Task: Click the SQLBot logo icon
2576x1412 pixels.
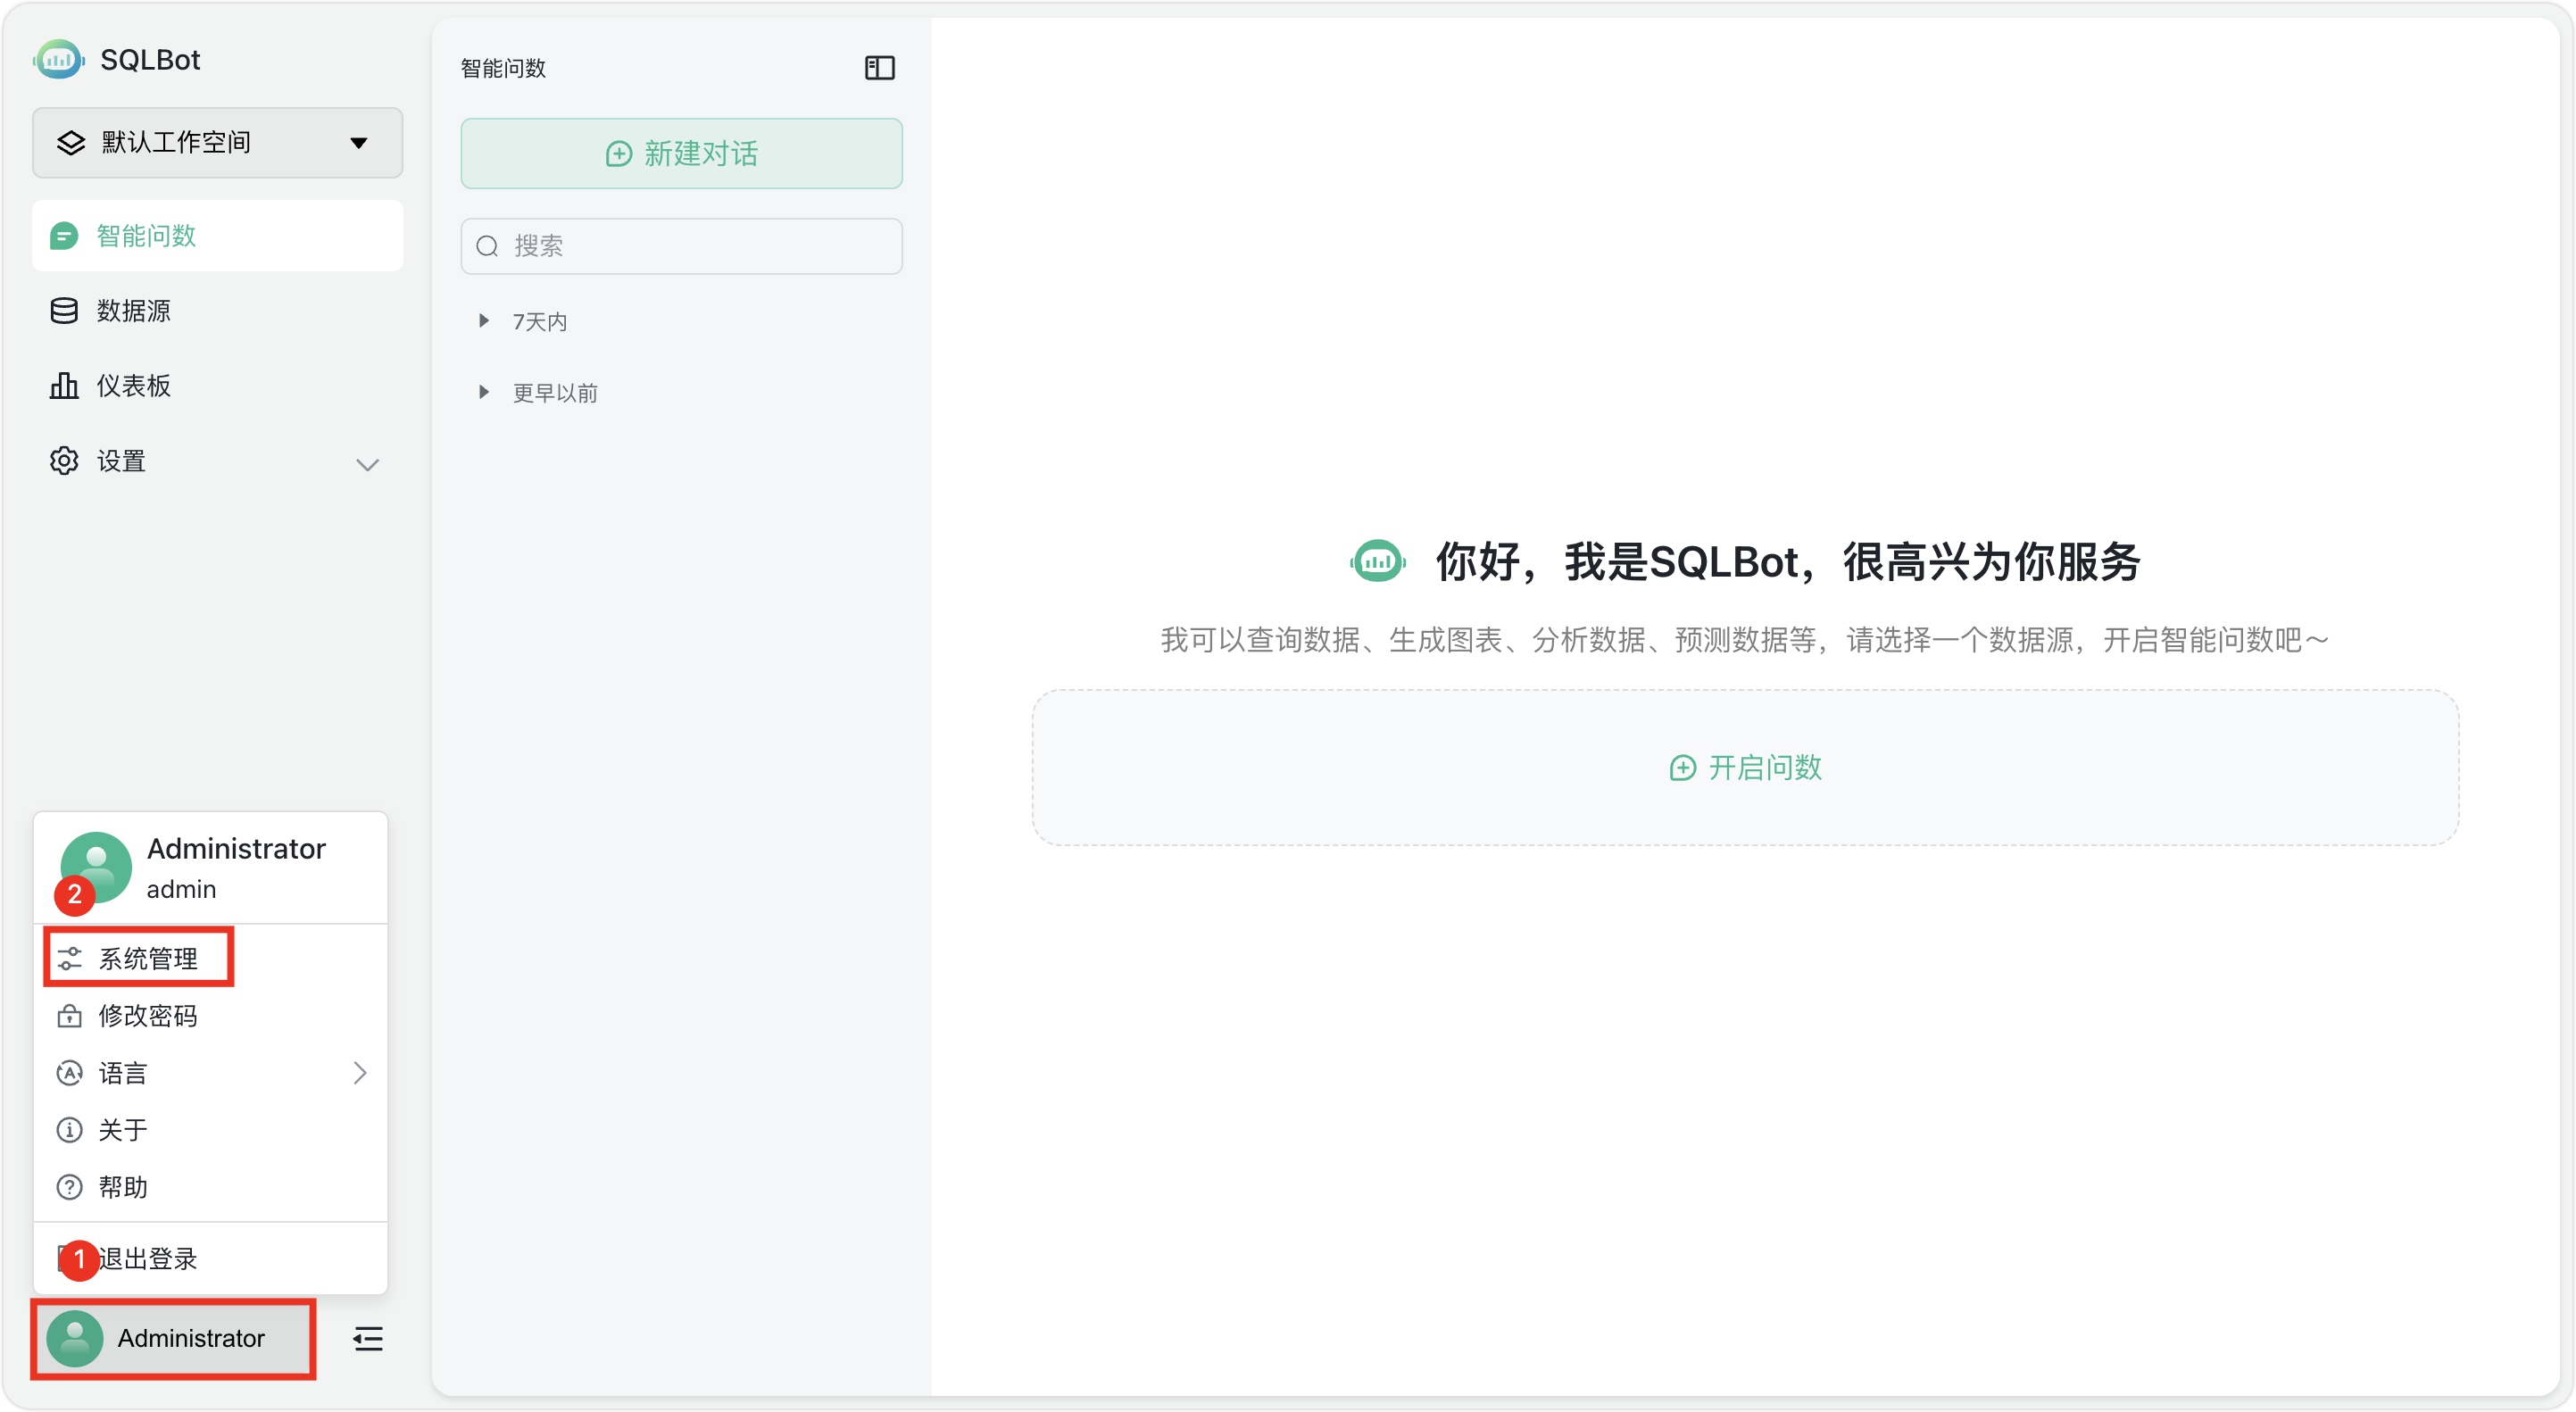Action: pyautogui.click(x=58, y=60)
